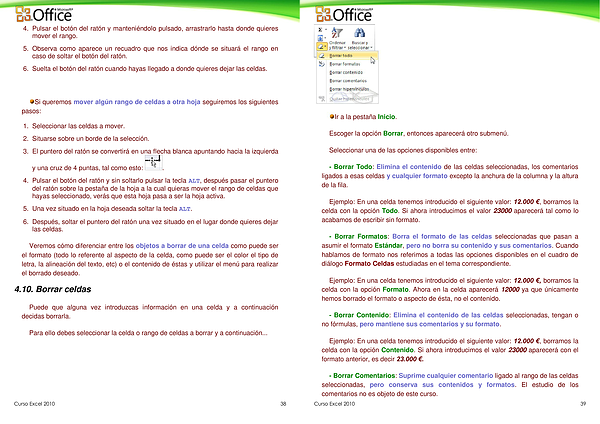Click green 'Contenido' in 'con la opción Contenido'
Image resolution: width=600 pixels, height=424 pixels.
coord(398,350)
